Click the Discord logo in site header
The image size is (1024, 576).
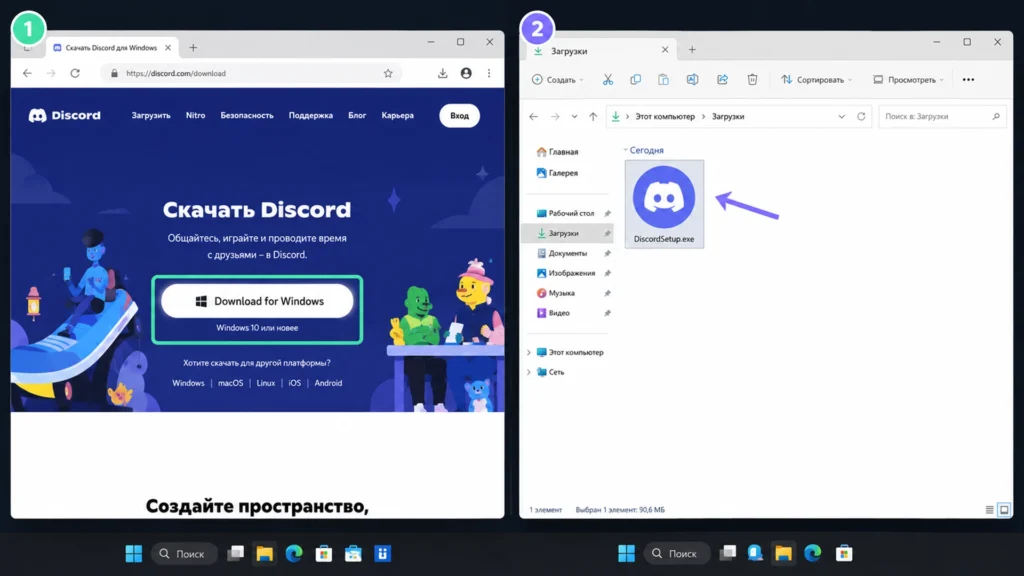click(65, 116)
